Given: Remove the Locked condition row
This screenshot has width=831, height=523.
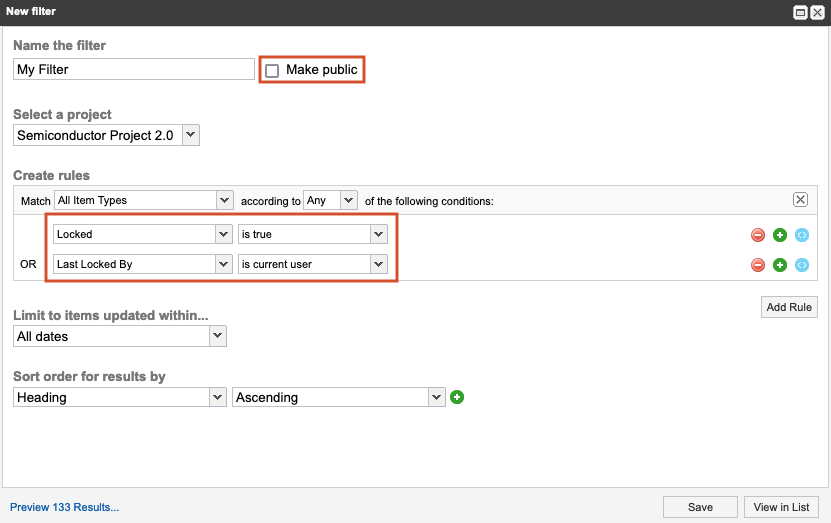Looking at the screenshot, I should [758, 235].
